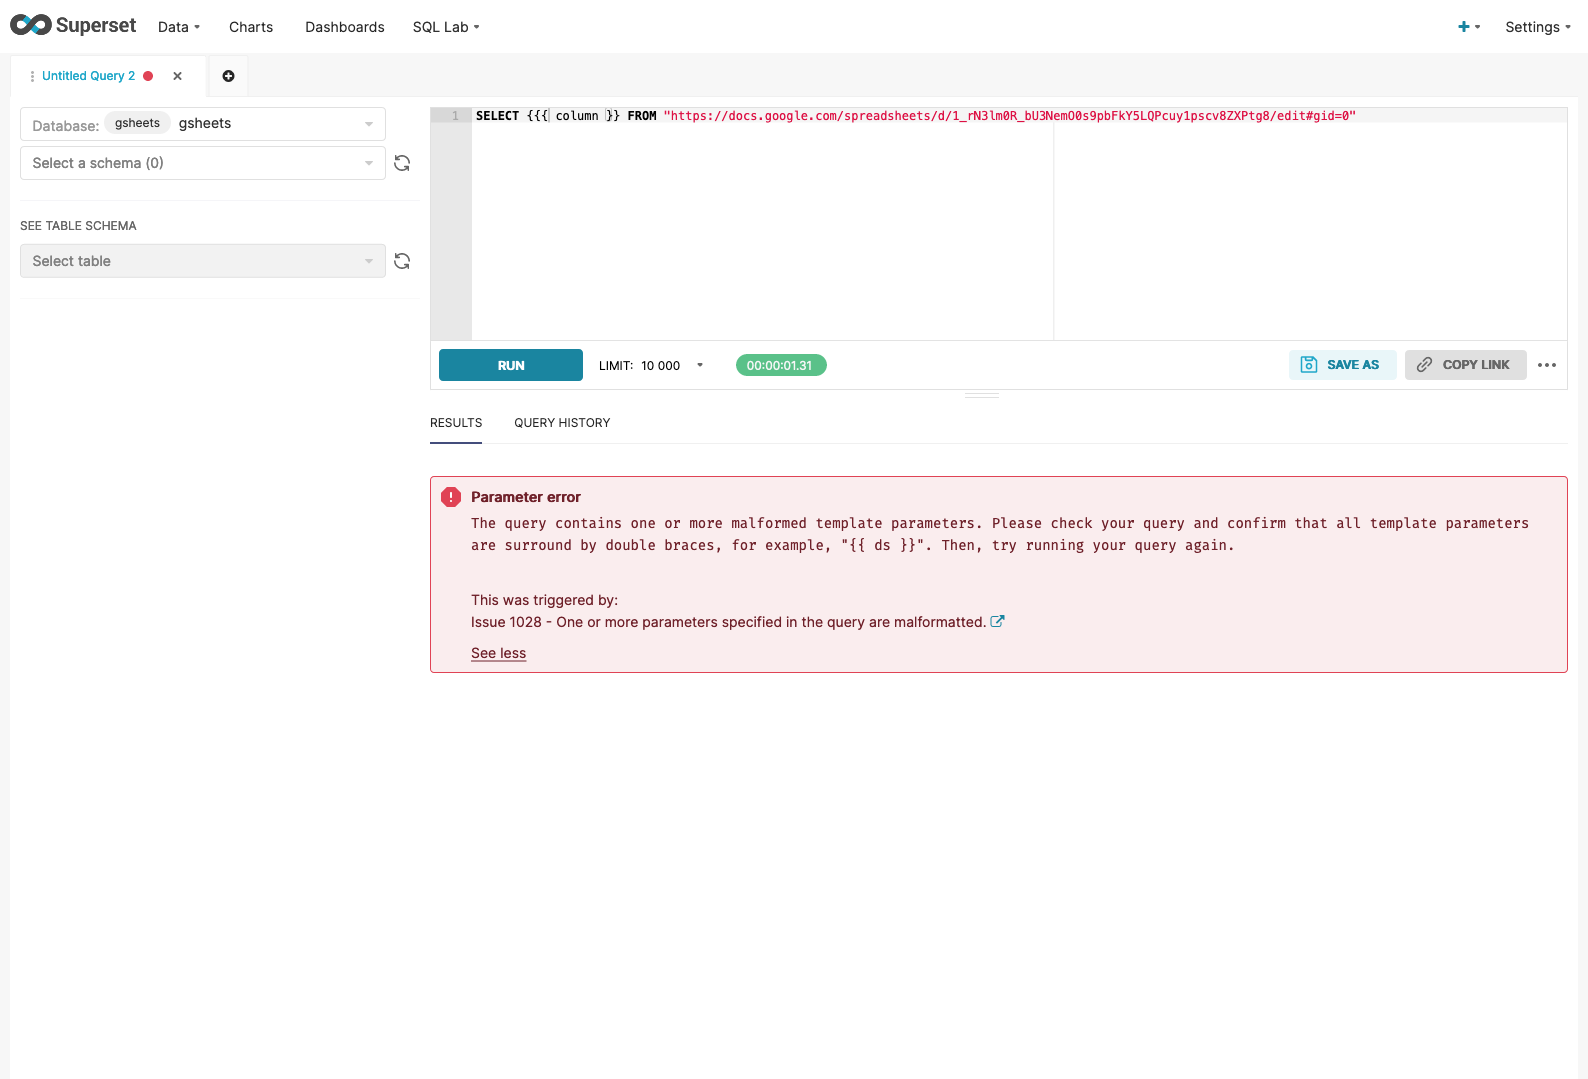Collapse error details with See less
Viewport: 1588px width, 1079px height.
[498, 653]
